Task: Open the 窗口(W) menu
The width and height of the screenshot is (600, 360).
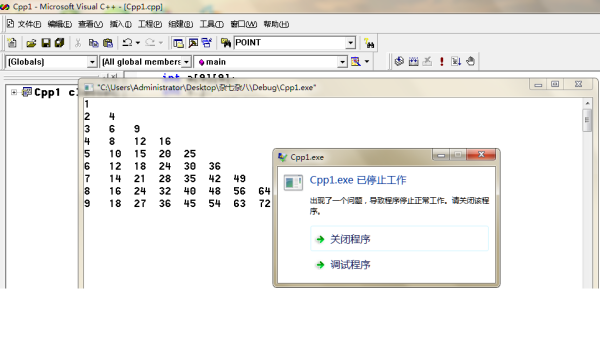Action: point(243,24)
